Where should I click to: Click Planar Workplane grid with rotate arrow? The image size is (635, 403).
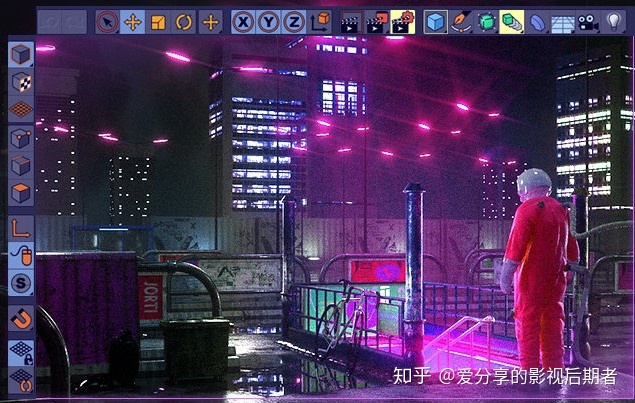tap(21, 380)
